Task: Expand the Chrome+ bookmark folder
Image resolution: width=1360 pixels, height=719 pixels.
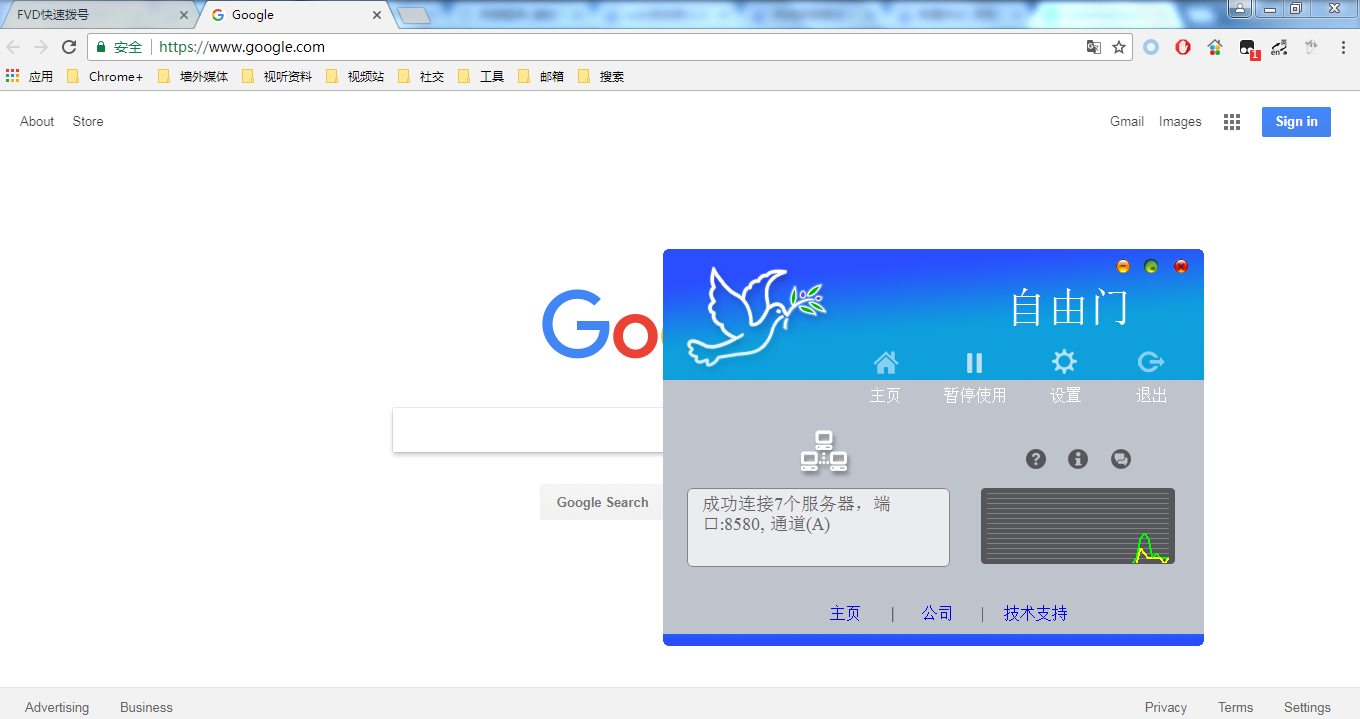Action: click(x=105, y=76)
